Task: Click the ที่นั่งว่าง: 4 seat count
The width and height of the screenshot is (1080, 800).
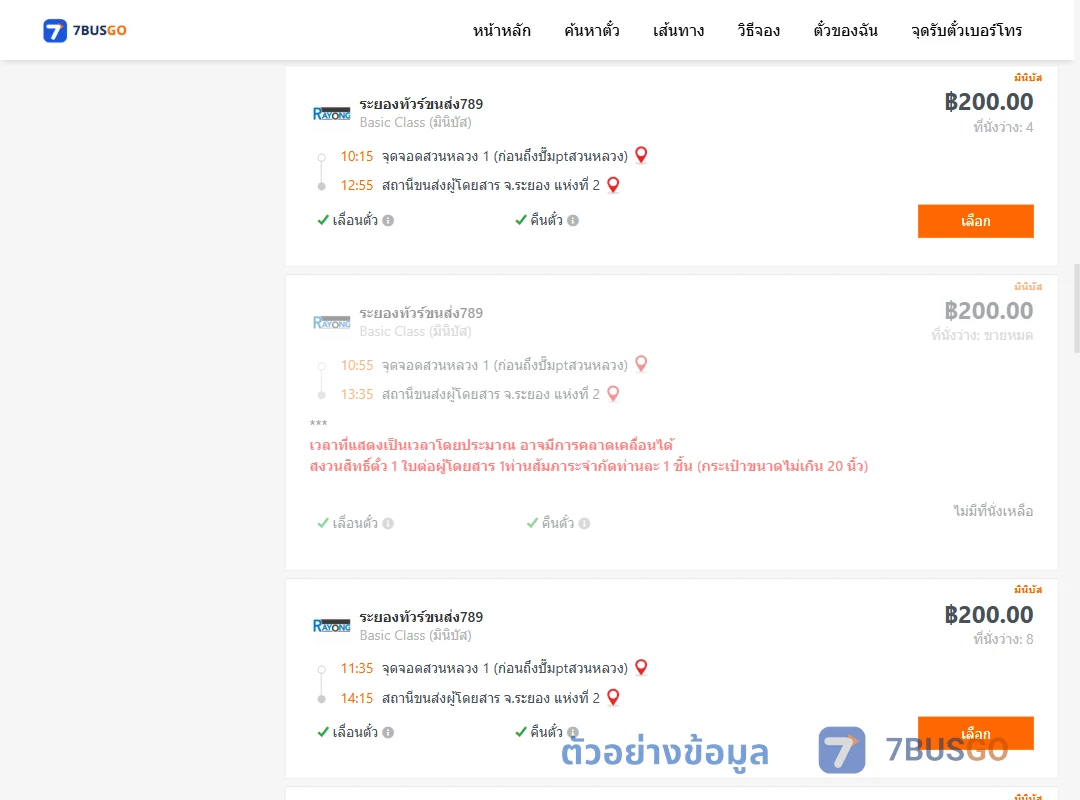Action: pyautogui.click(x=1003, y=127)
